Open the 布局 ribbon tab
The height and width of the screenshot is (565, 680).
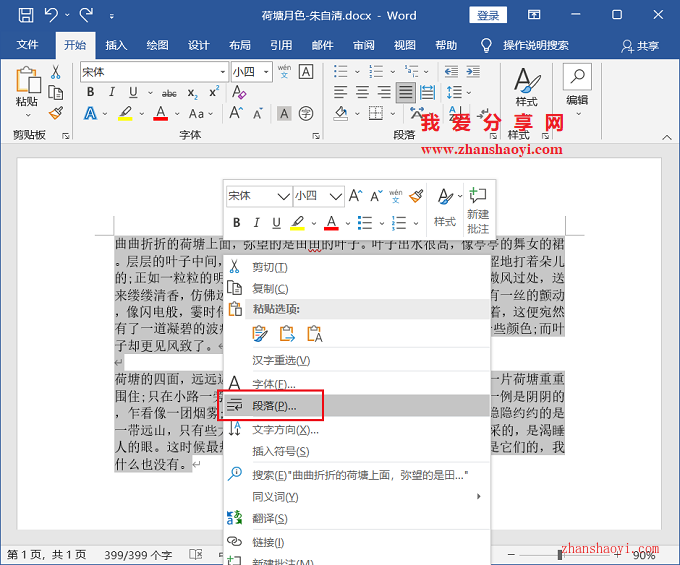point(240,45)
